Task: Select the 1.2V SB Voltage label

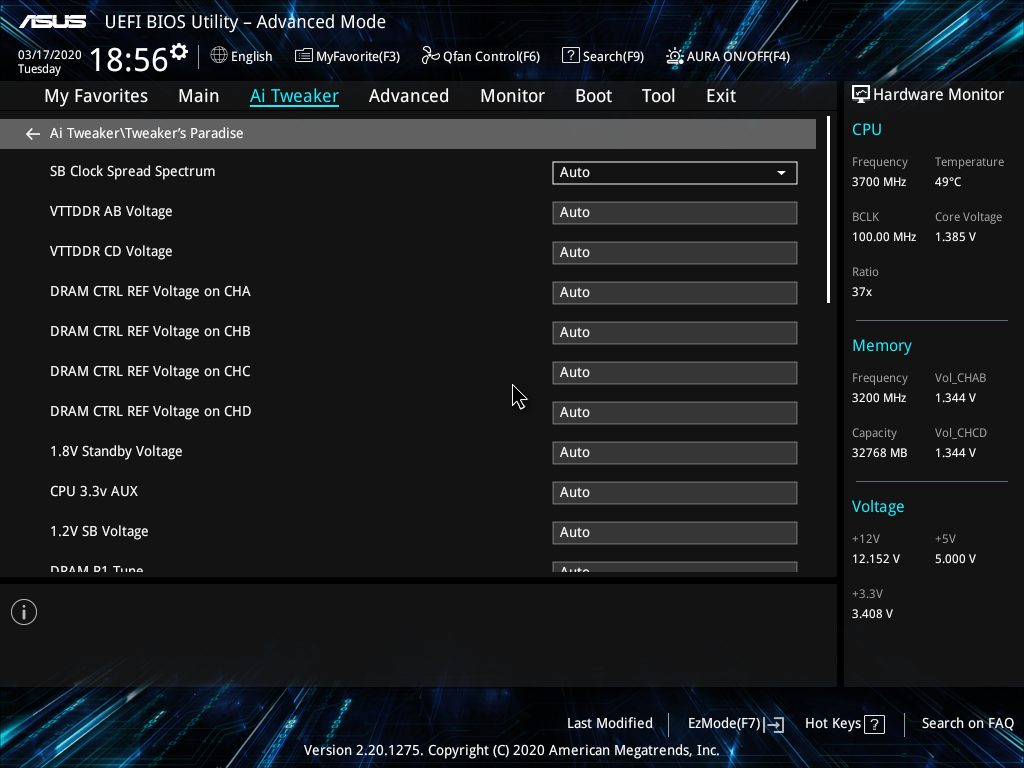Action: pyautogui.click(x=99, y=532)
